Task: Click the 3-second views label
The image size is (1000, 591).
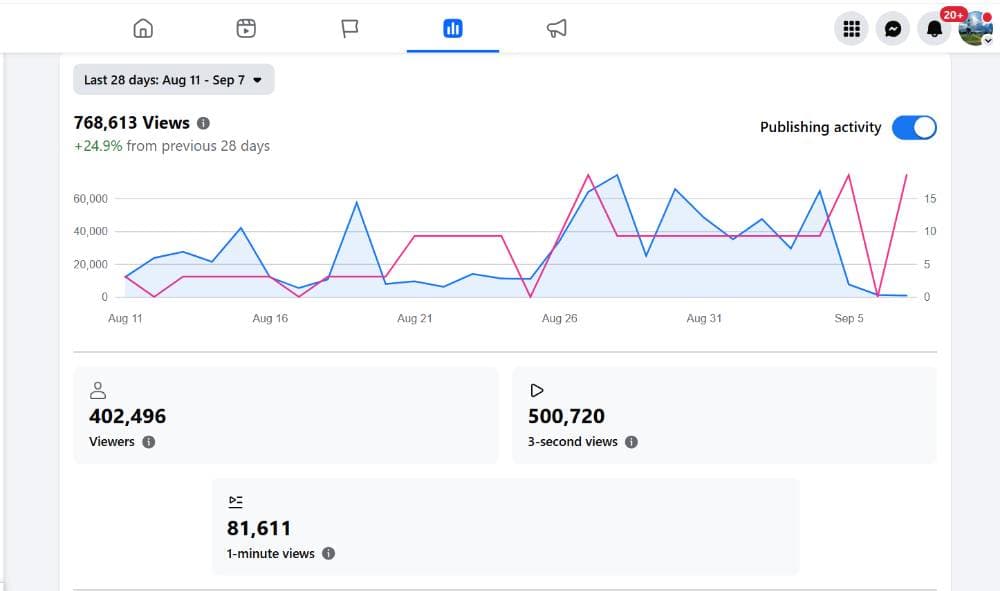Action: coord(573,442)
